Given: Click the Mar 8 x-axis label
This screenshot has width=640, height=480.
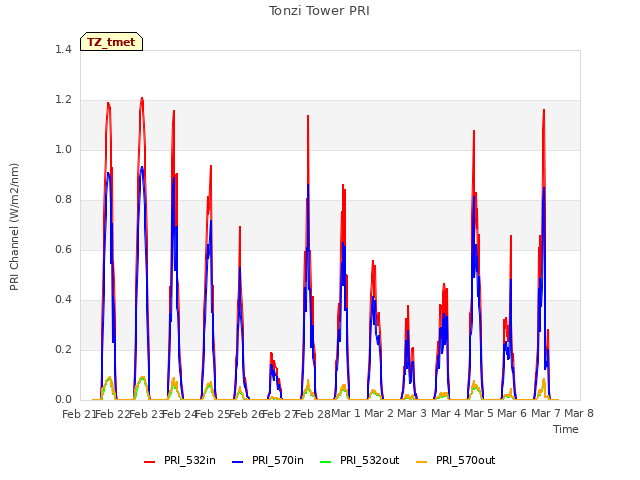Looking at the screenshot, I should click(x=579, y=414).
